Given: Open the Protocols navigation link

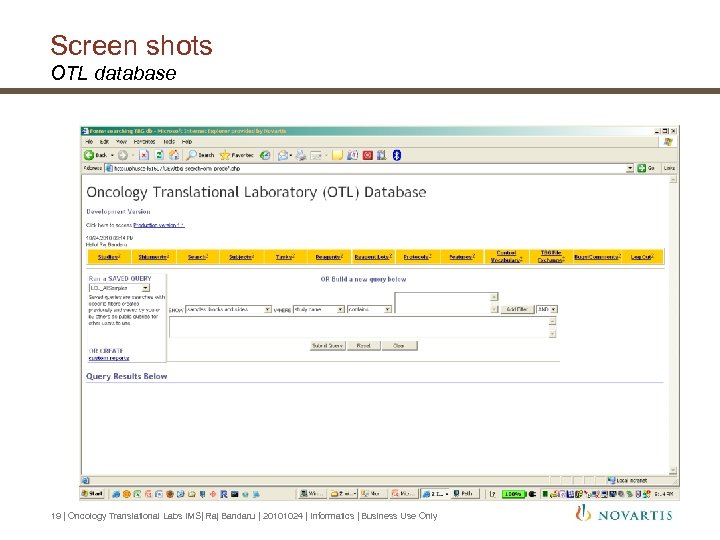Looking at the screenshot, I should 417,257.
